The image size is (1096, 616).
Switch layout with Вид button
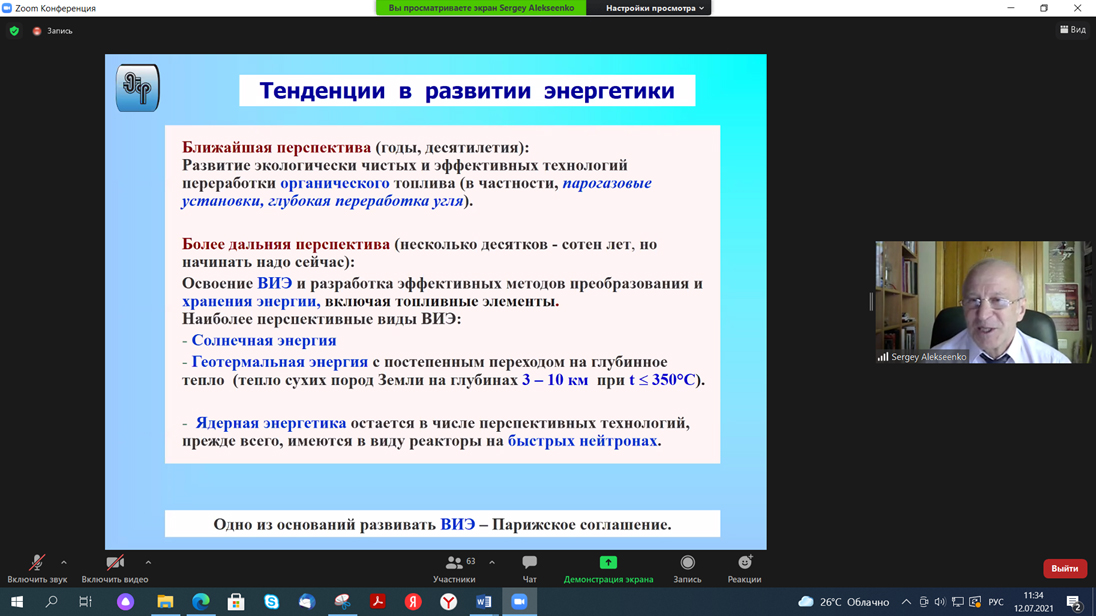tap(1072, 30)
